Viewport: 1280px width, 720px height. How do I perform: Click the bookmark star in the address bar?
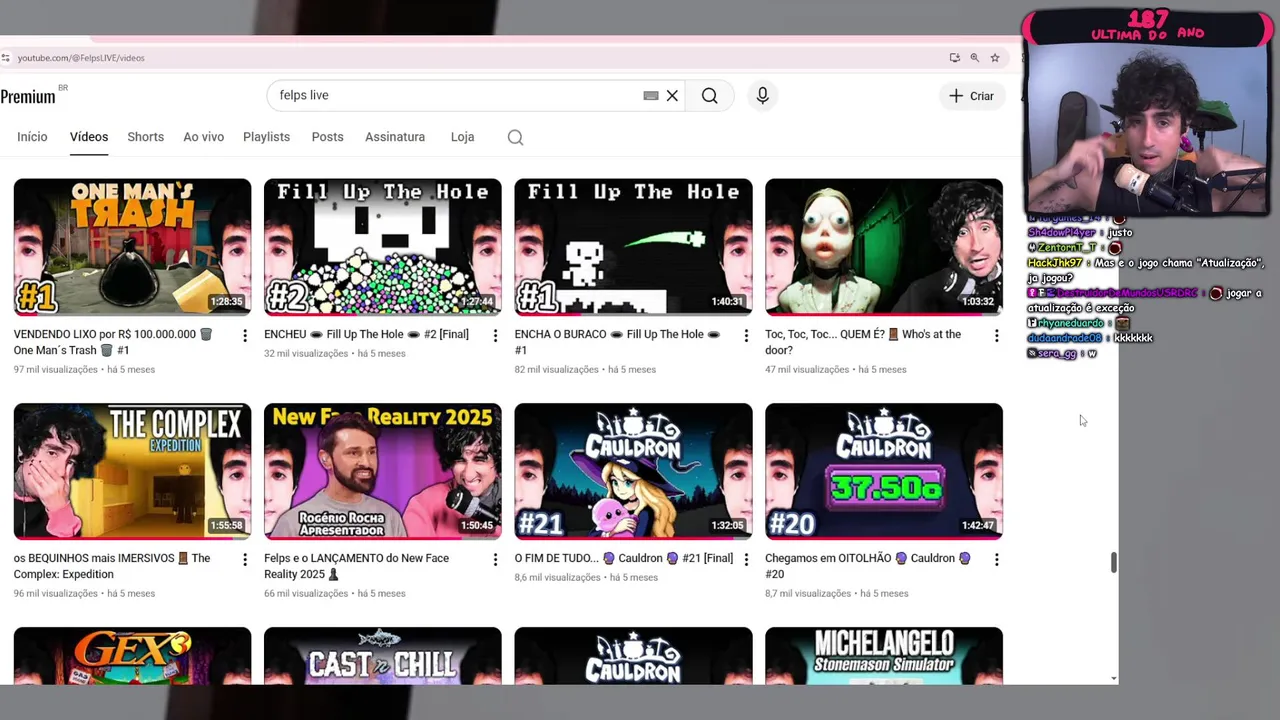pyautogui.click(x=995, y=58)
